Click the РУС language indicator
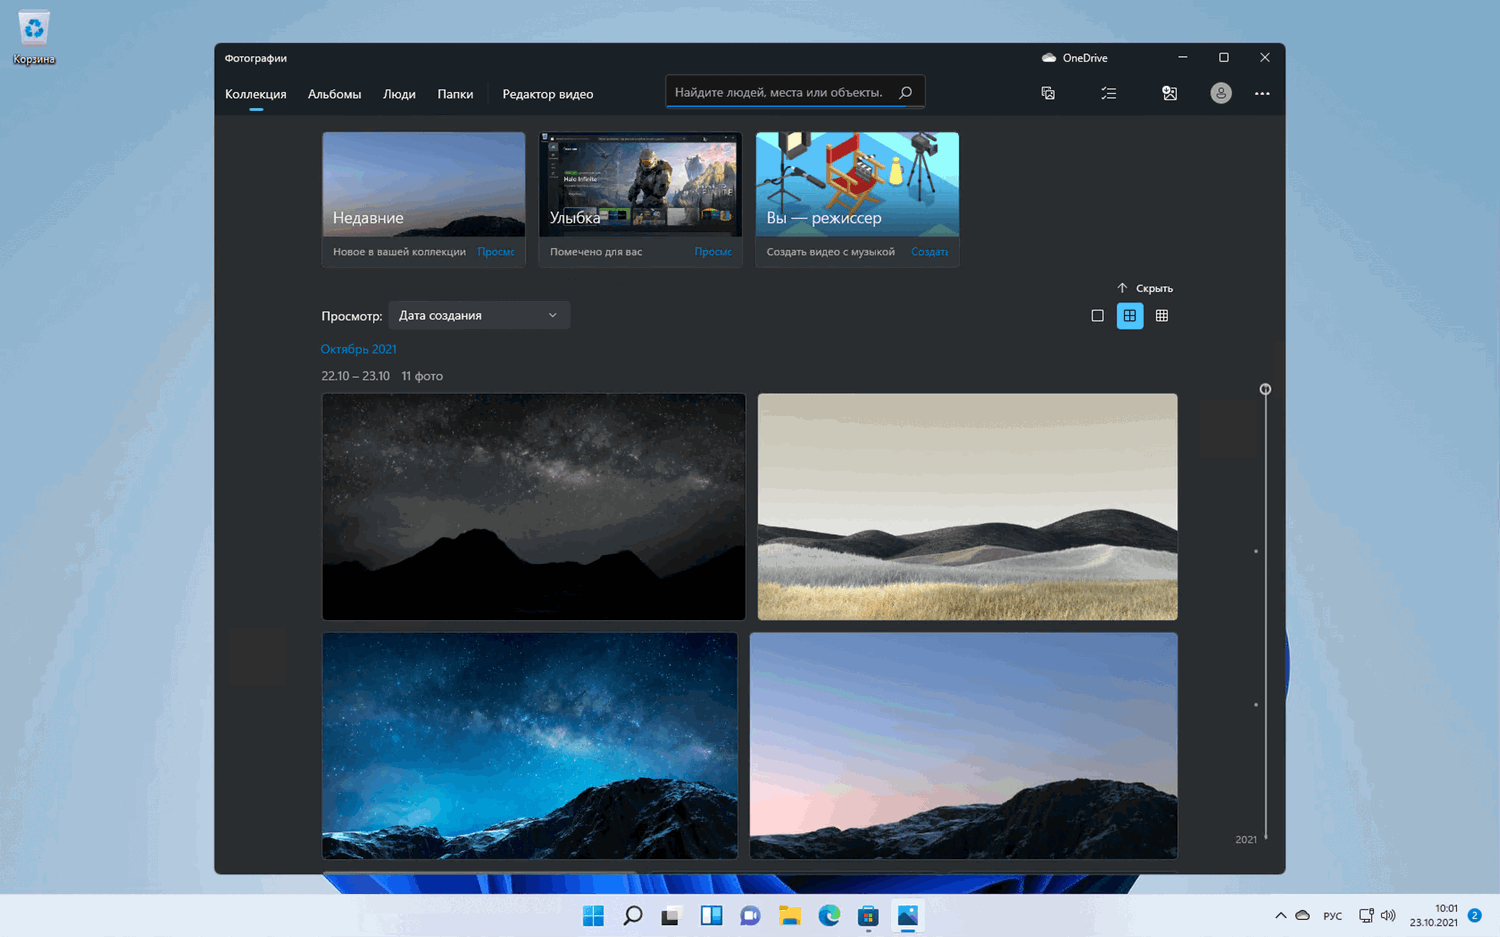Viewport: 1500px width, 937px height. (x=1333, y=916)
